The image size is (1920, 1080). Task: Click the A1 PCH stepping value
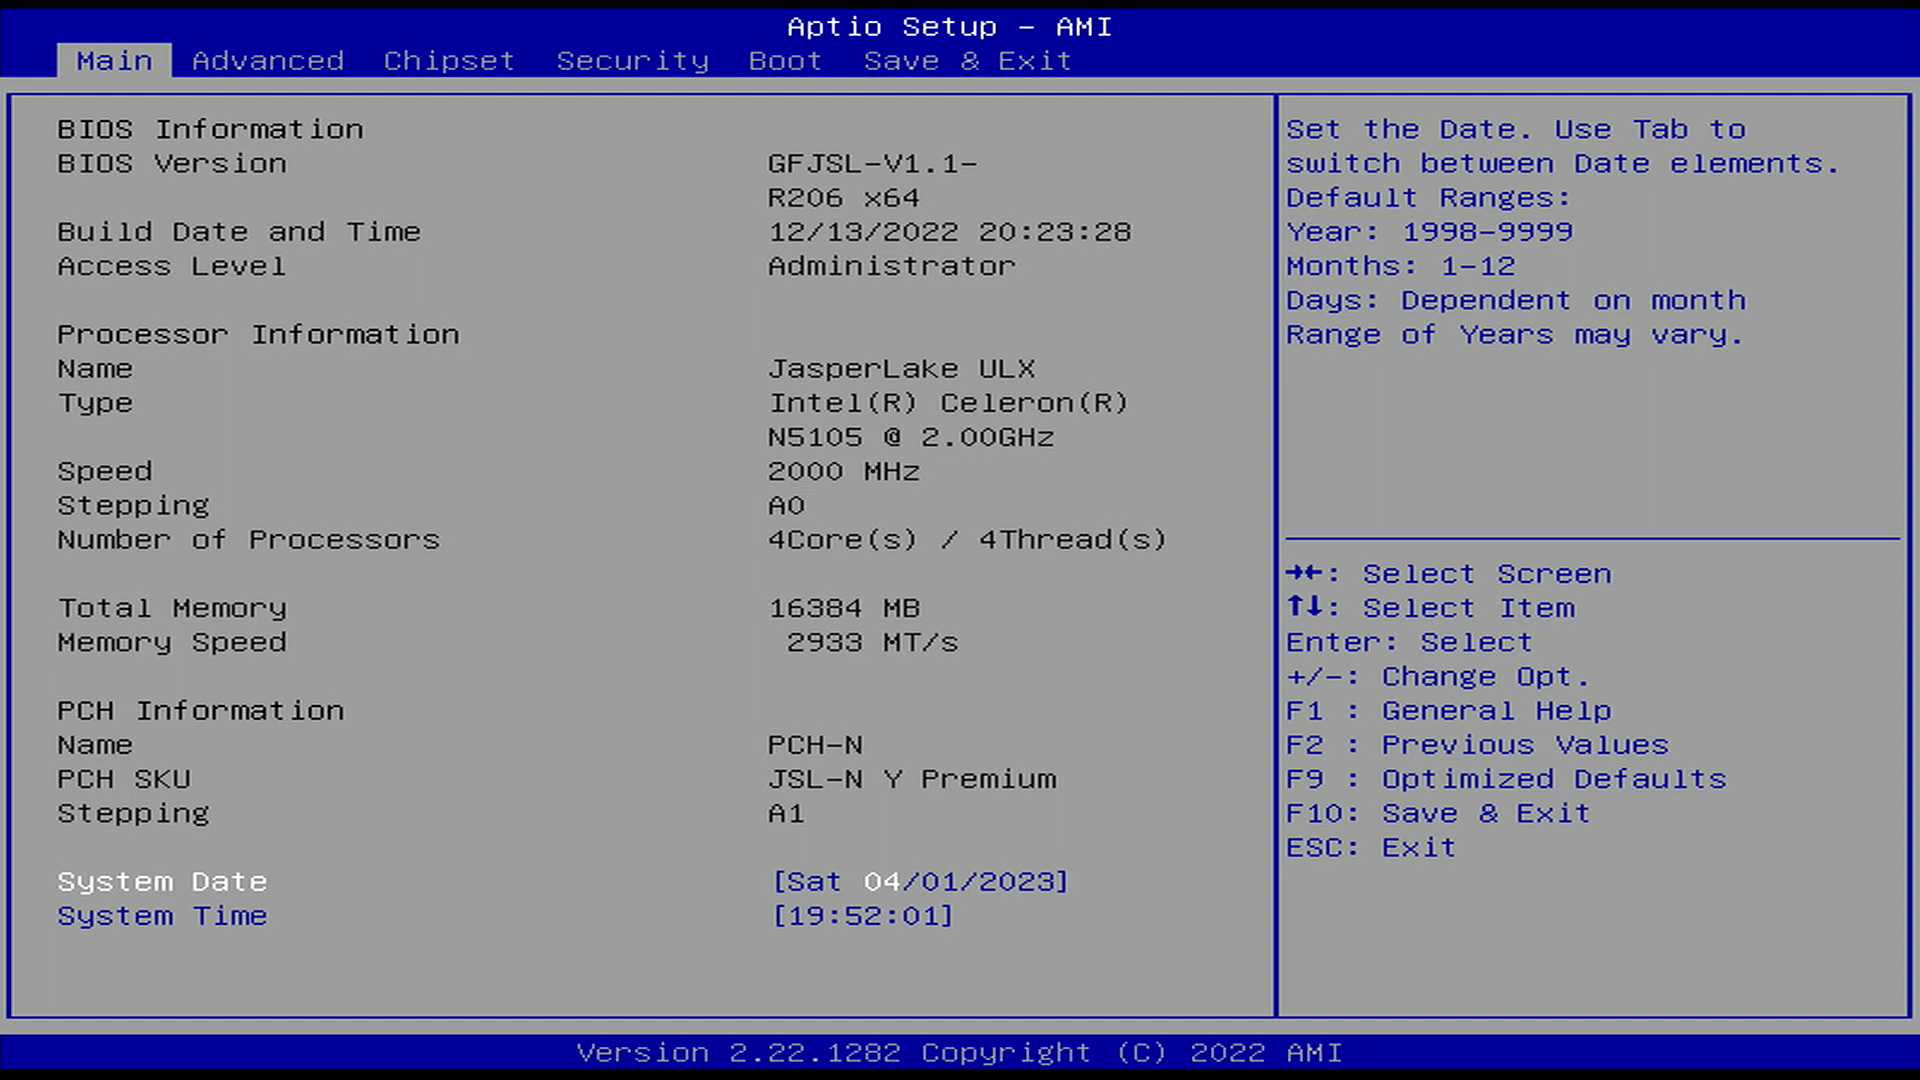pyautogui.click(x=786, y=814)
